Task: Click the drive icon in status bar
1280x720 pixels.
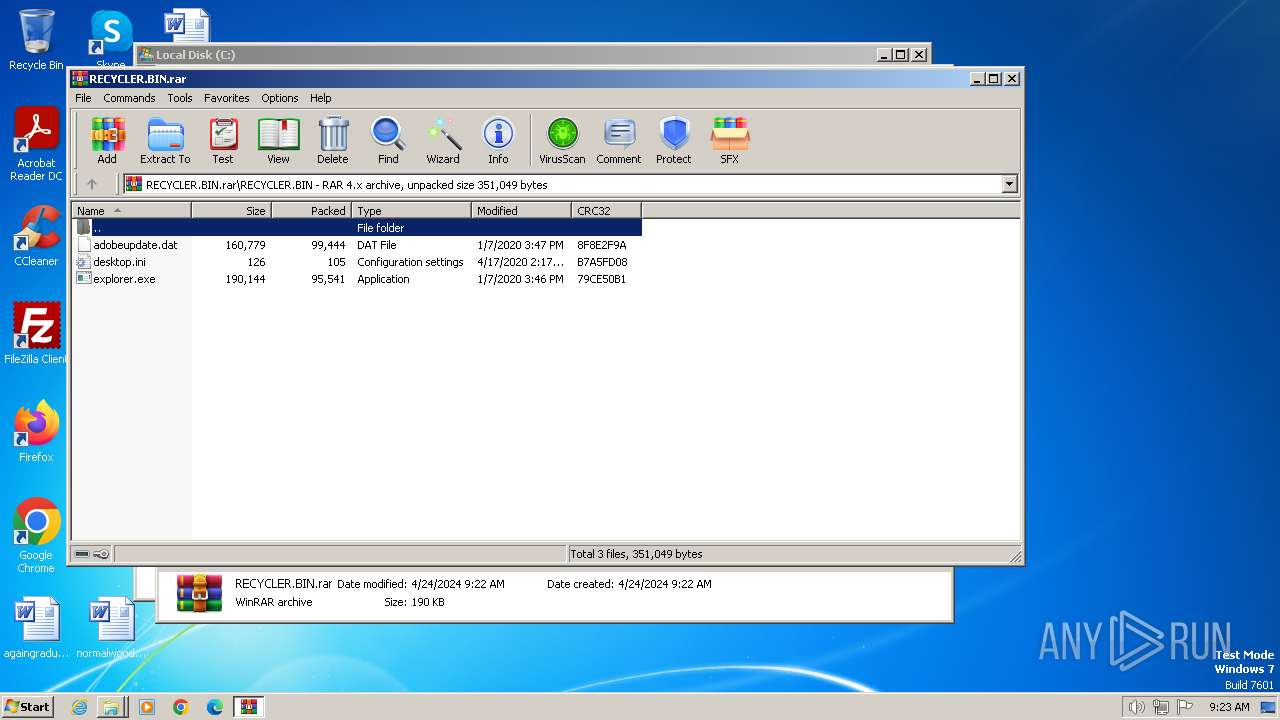Action: pos(82,554)
